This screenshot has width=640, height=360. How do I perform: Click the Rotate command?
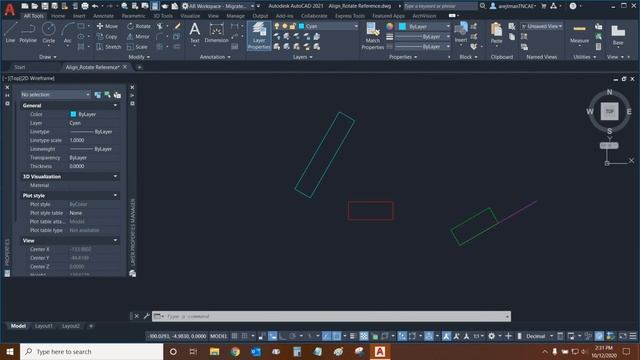138,26
